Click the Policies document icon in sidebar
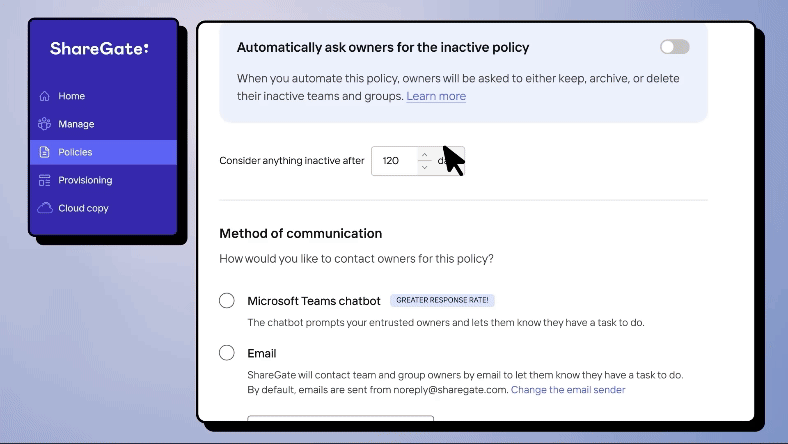 pyautogui.click(x=44, y=152)
